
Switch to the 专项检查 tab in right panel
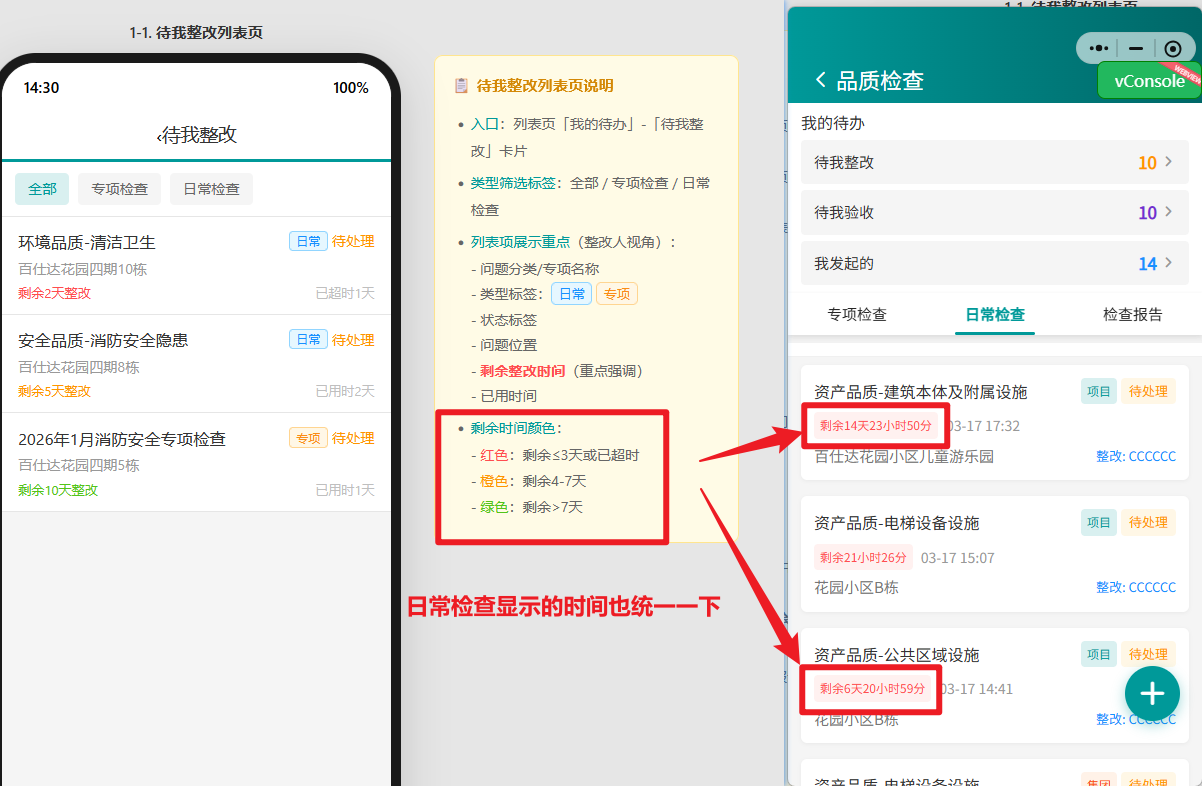coord(857,314)
